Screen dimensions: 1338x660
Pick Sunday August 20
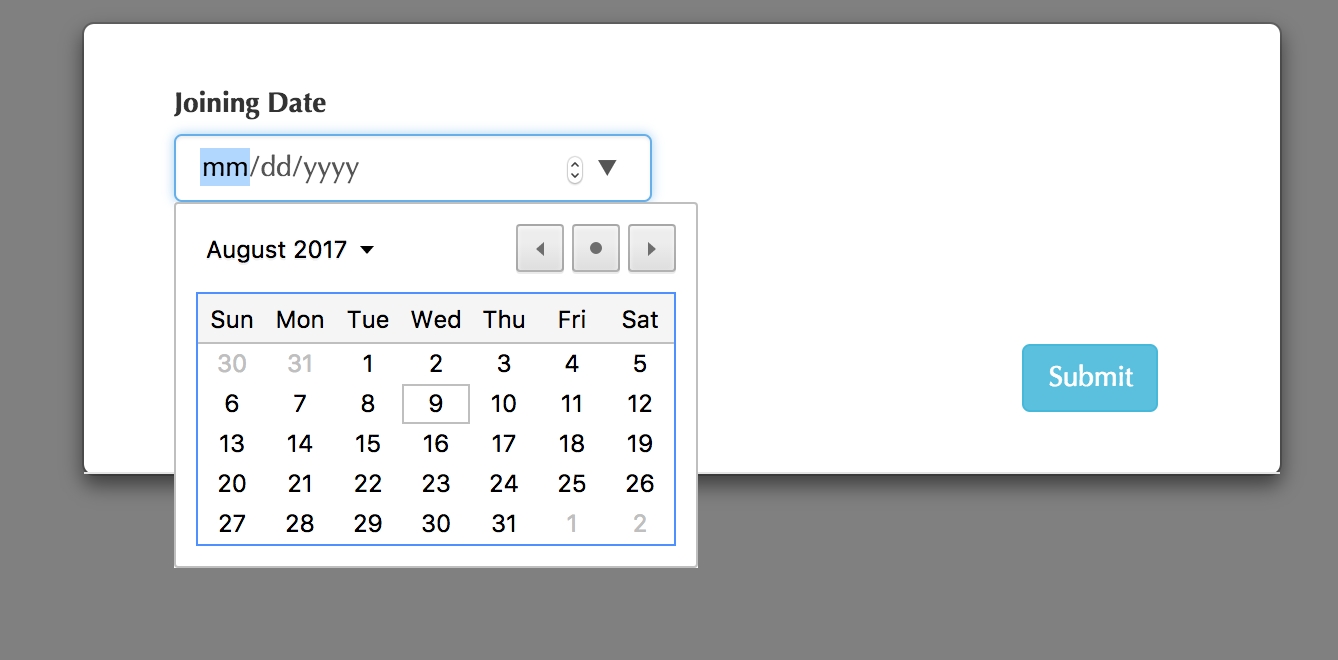click(232, 484)
